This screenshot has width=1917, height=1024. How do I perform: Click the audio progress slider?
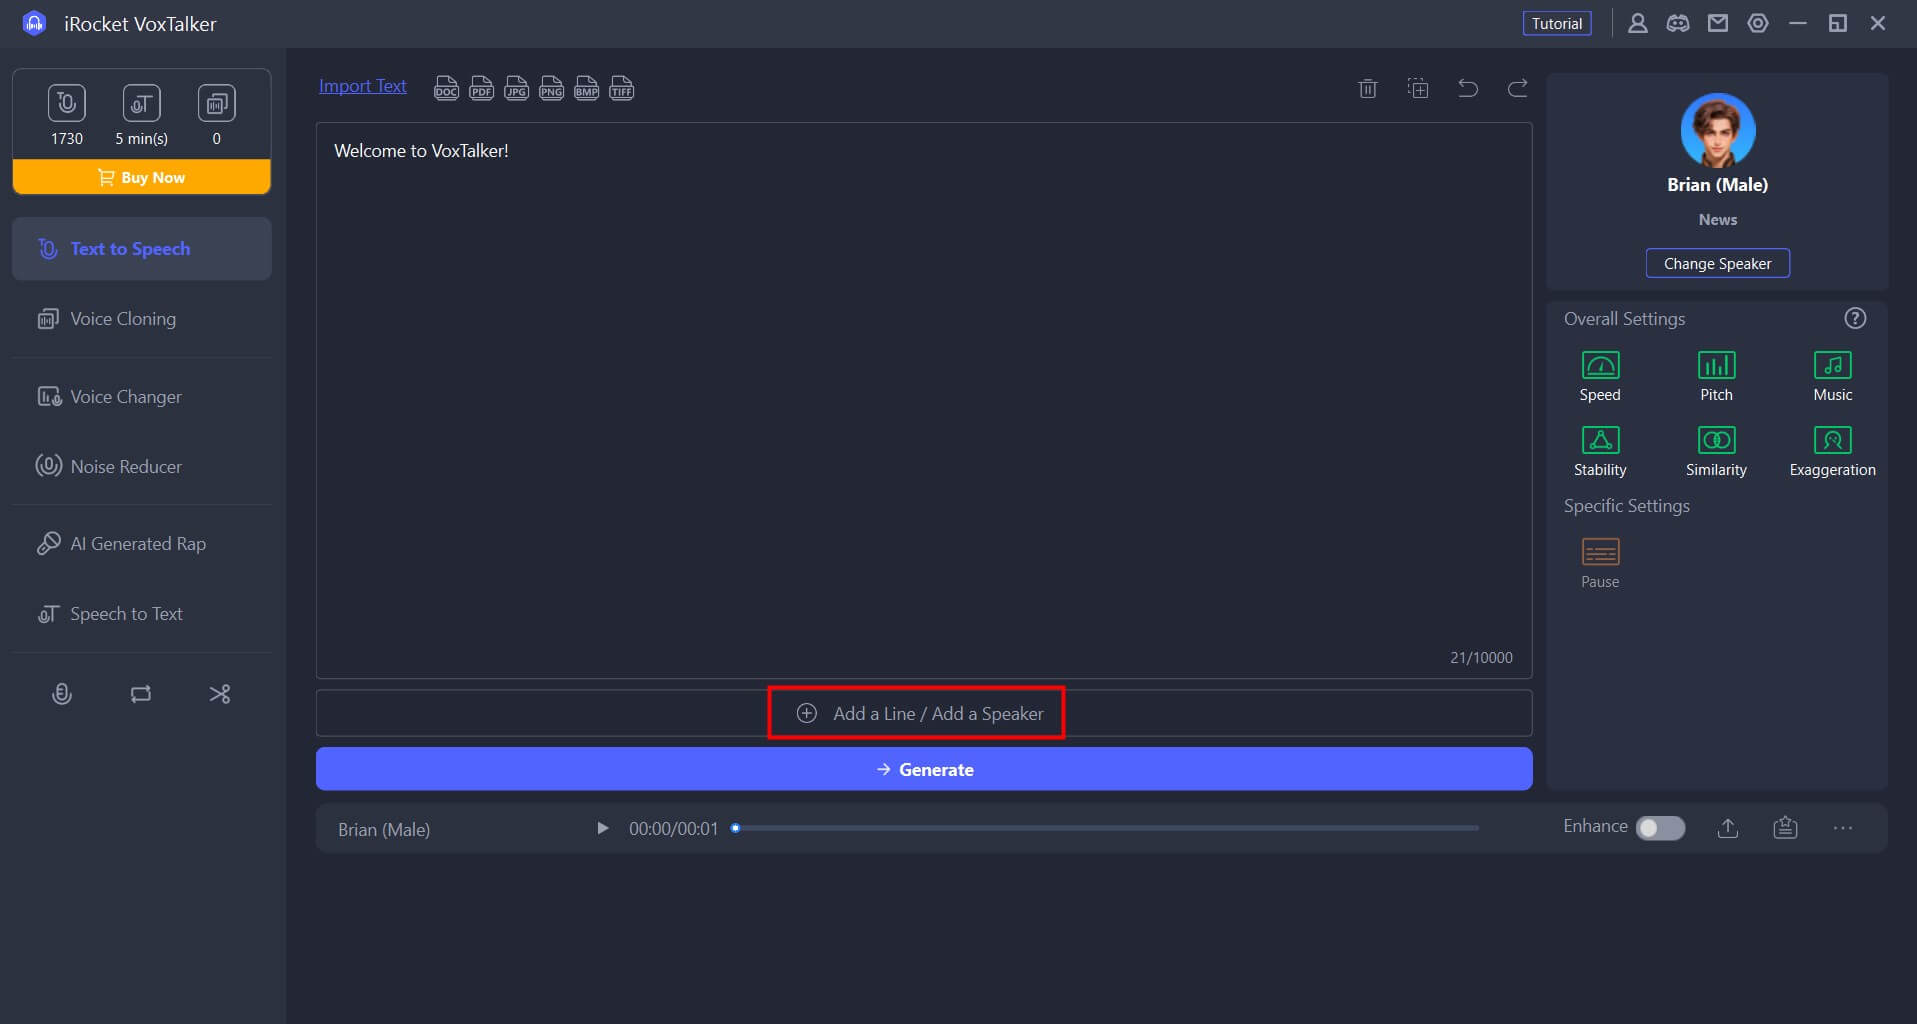click(1106, 828)
